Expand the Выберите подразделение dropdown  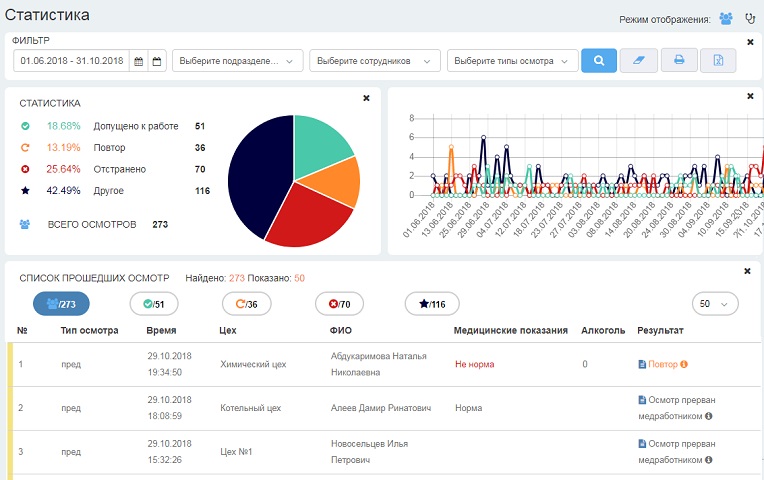238,62
